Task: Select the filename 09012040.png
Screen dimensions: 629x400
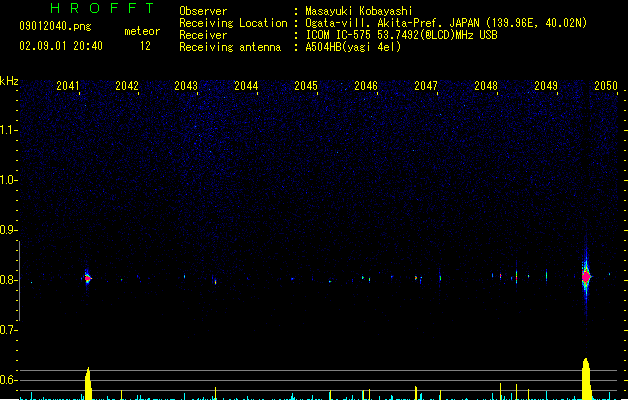Action: (x=55, y=27)
